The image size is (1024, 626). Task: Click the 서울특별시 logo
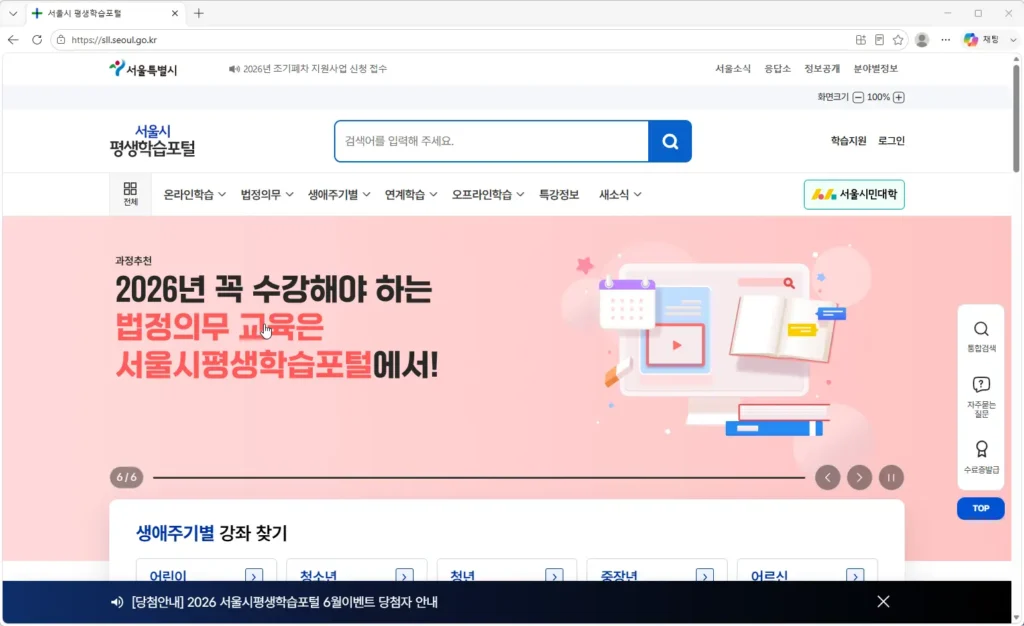(x=143, y=69)
